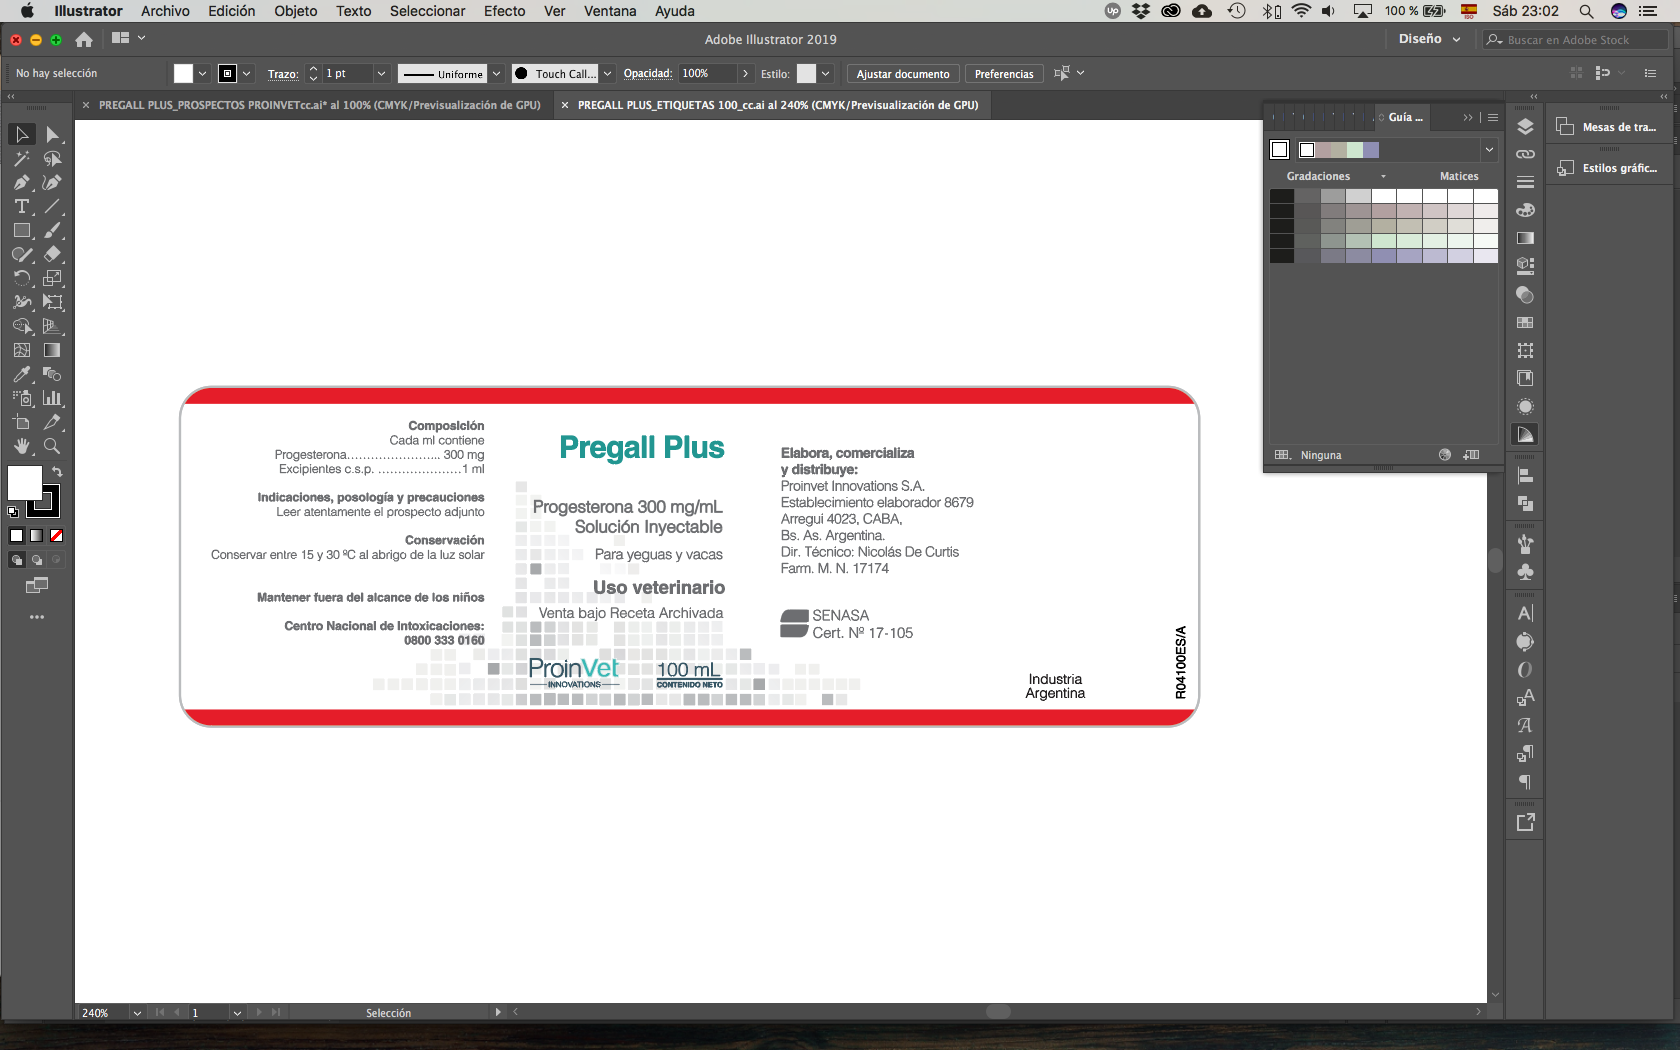Viewport: 1680px width, 1050px height.
Task: Toggle the Color Guide dock icon
Action: click(1525, 434)
